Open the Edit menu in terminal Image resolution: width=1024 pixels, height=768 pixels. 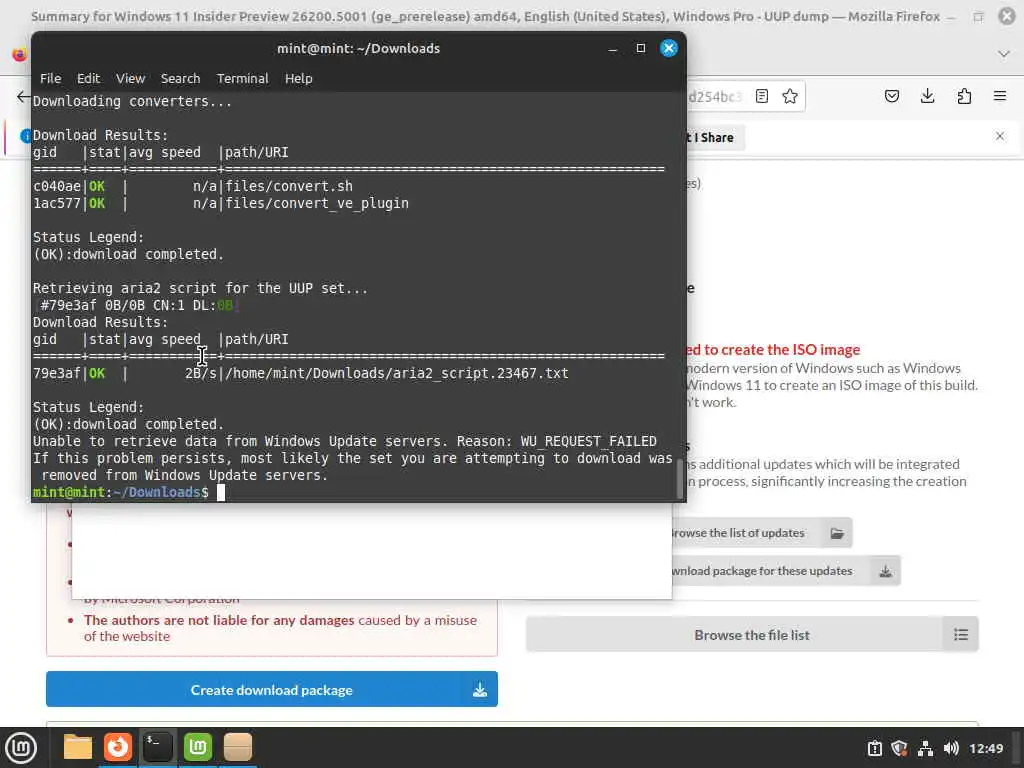(x=88, y=78)
